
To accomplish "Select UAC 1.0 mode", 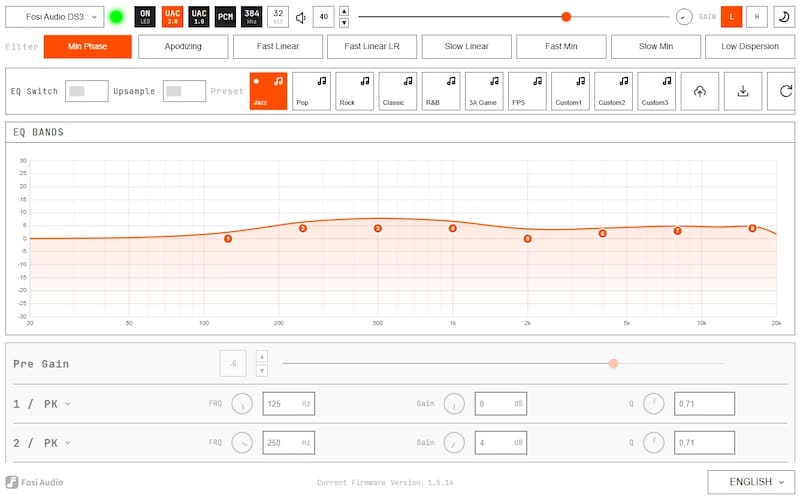I will 199,17.
